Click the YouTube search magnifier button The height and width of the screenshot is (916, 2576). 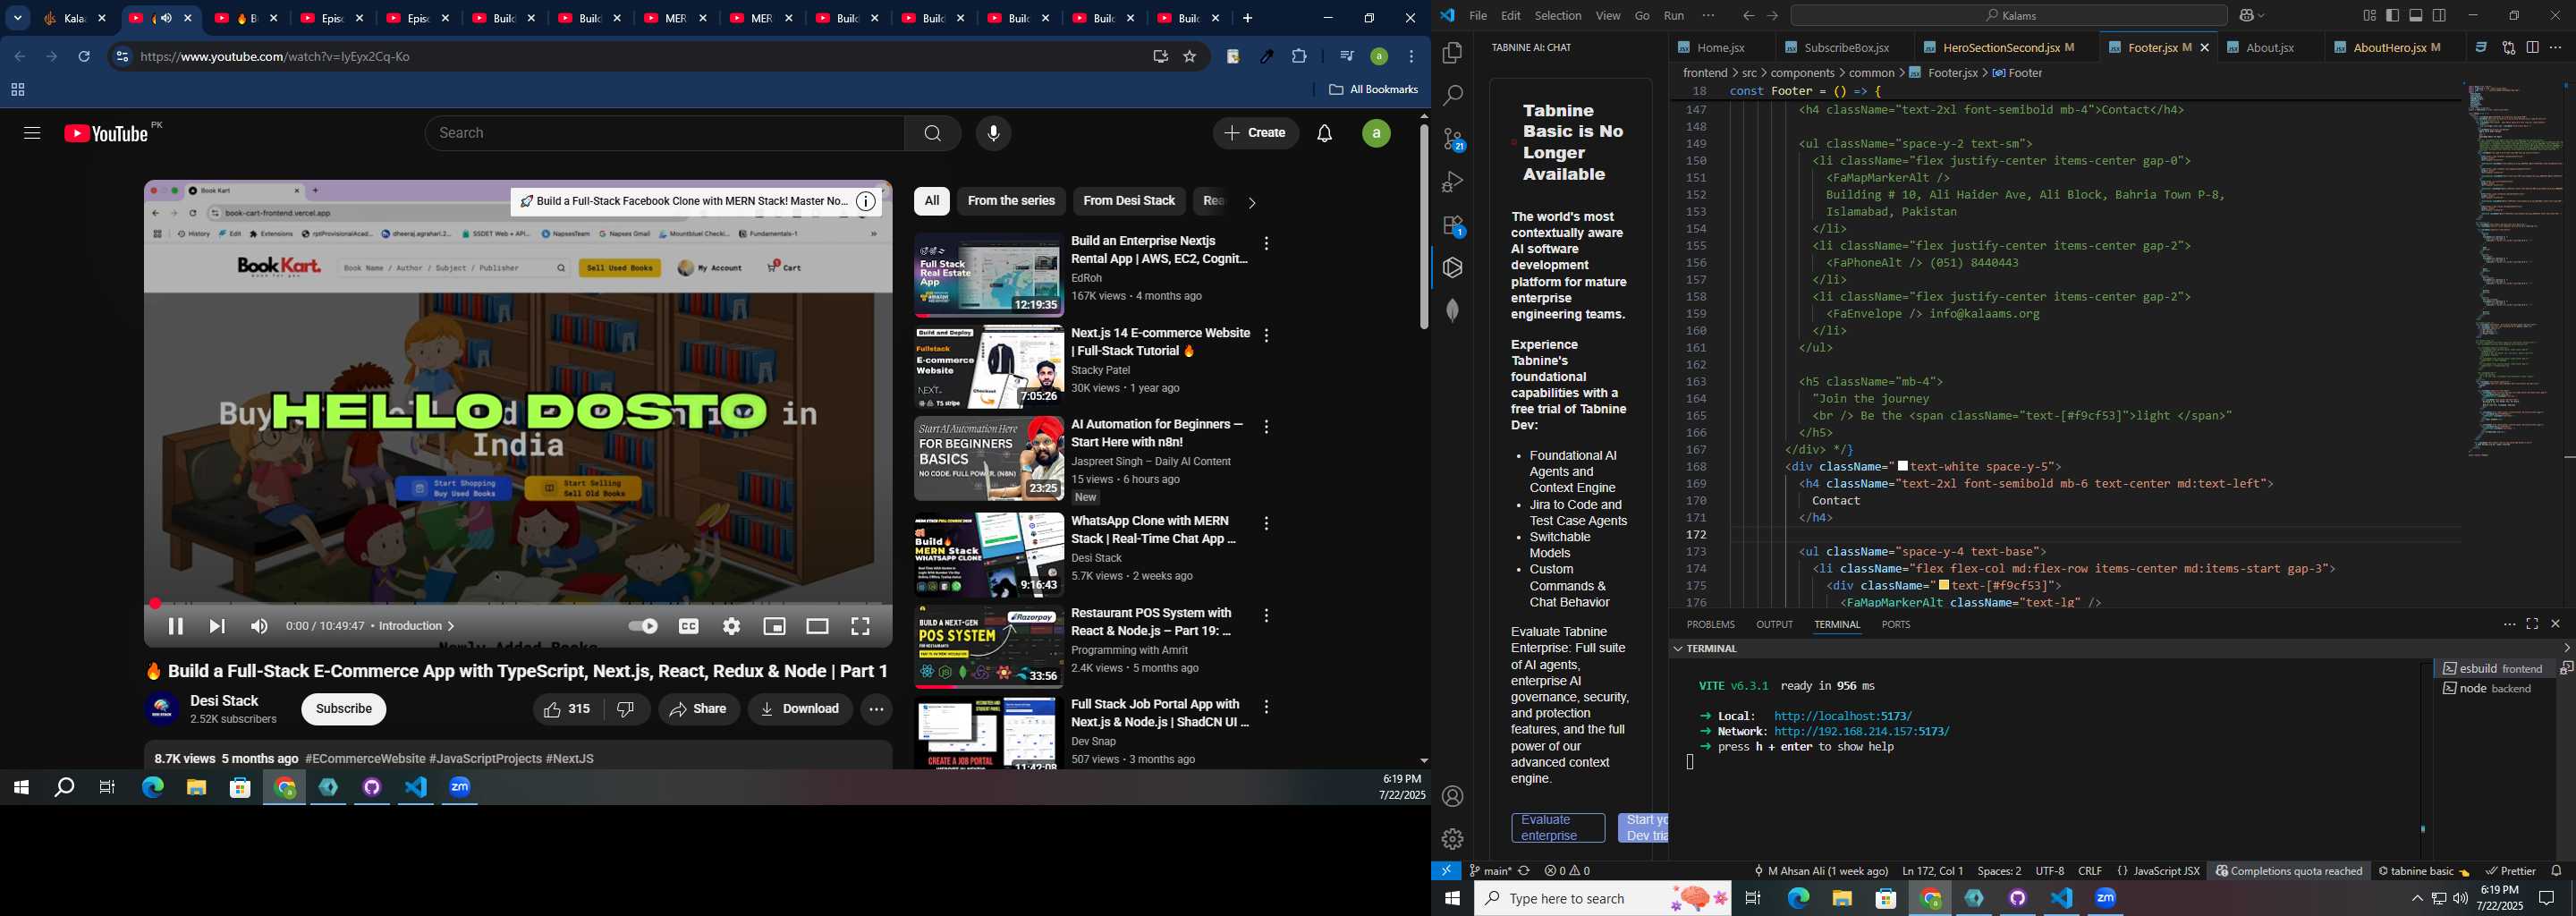pos(932,133)
